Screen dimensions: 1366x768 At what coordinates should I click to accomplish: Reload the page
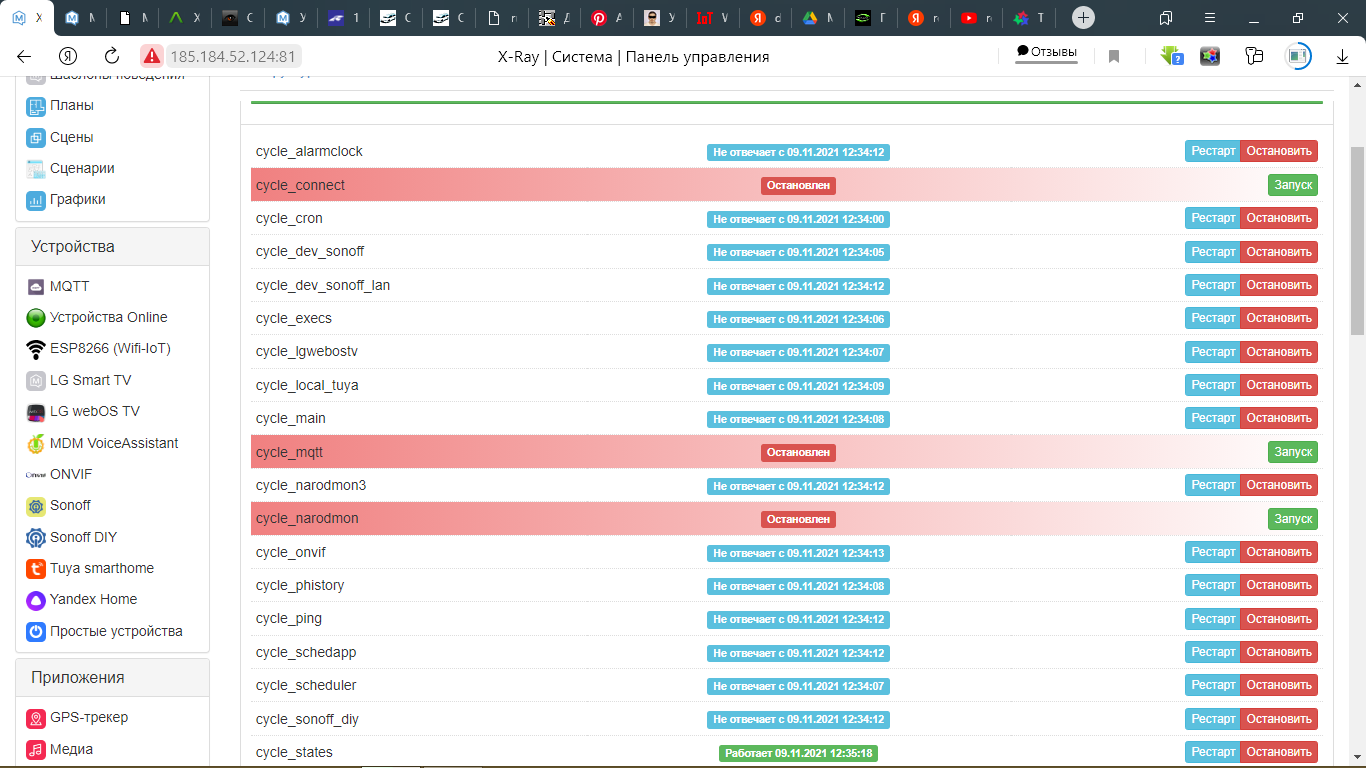(x=112, y=57)
